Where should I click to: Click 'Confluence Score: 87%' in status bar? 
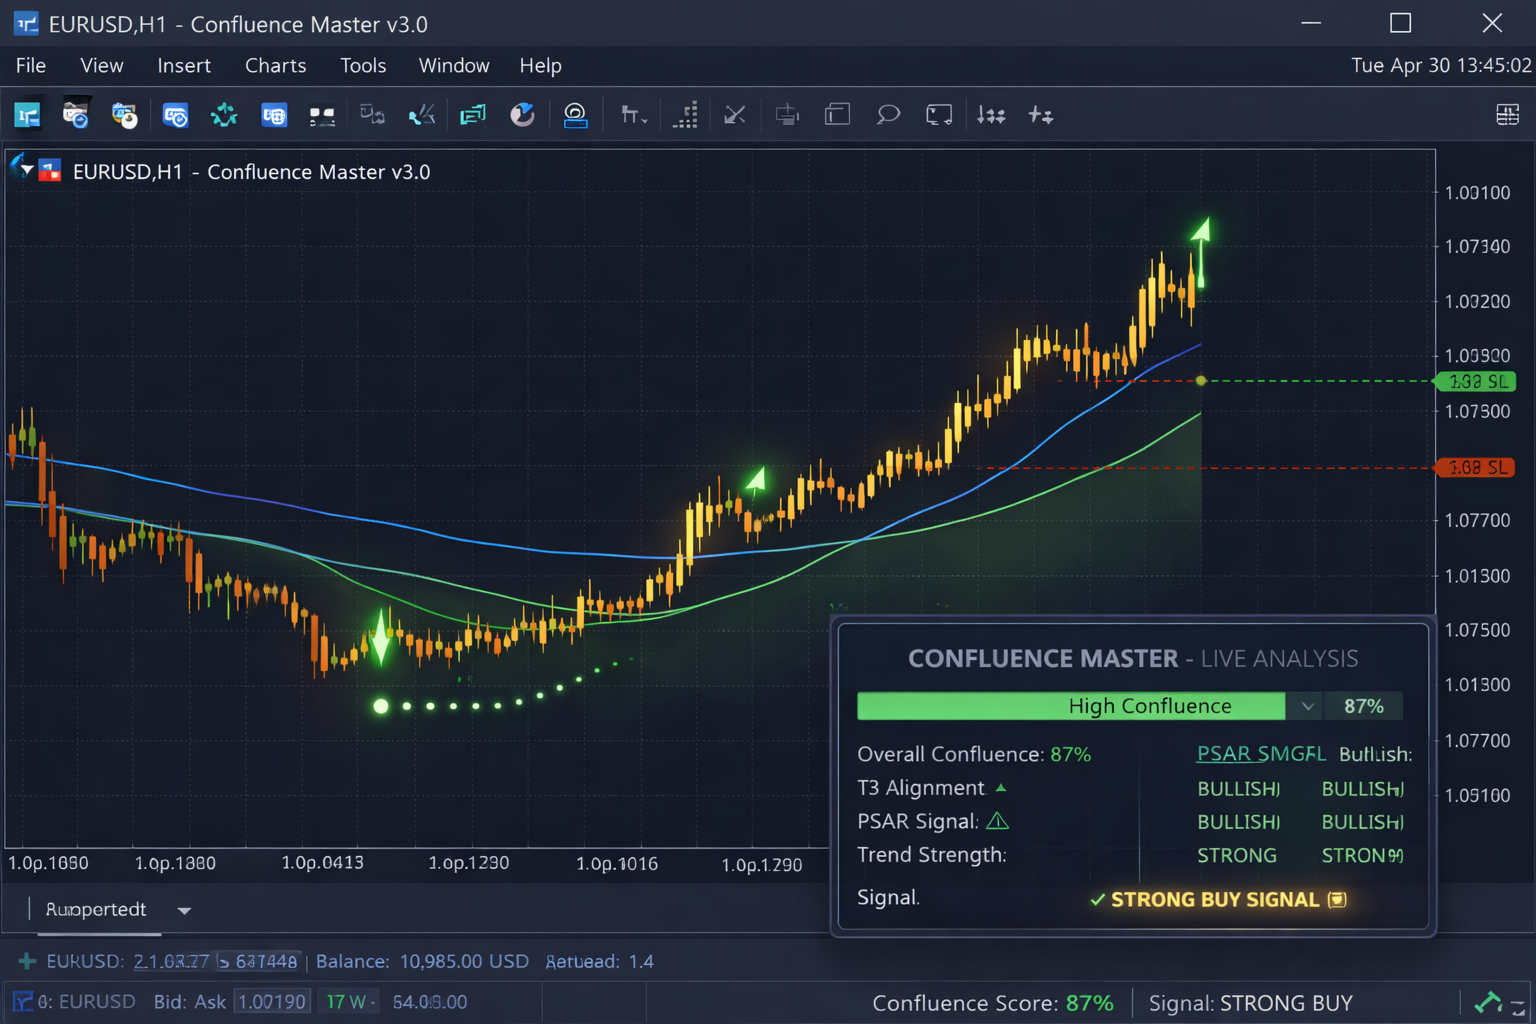click(993, 1003)
